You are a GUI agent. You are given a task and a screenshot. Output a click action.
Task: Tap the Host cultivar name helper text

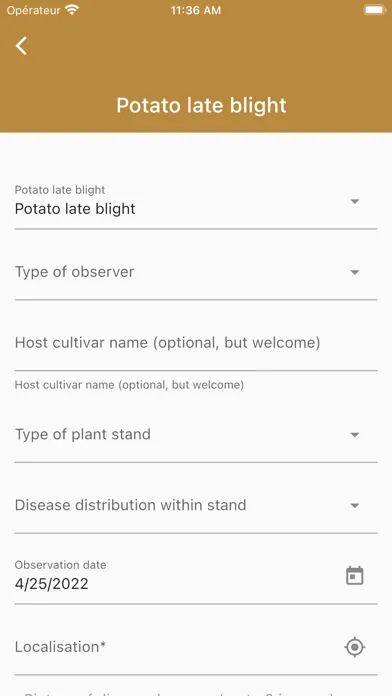pos(129,385)
